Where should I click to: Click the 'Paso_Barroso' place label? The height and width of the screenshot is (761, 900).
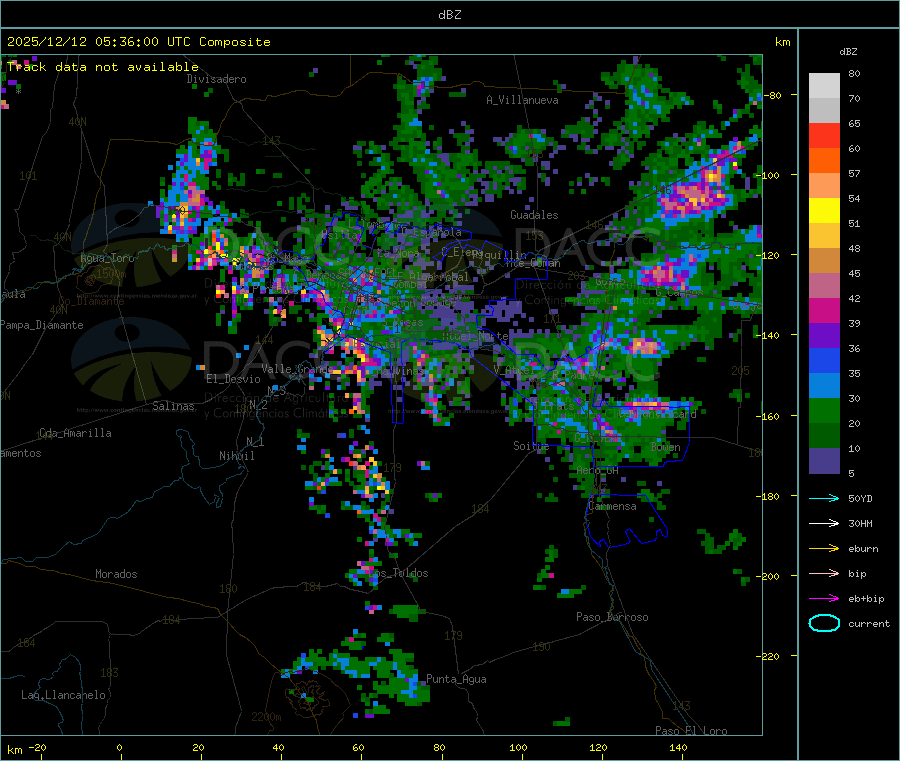[612, 617]
